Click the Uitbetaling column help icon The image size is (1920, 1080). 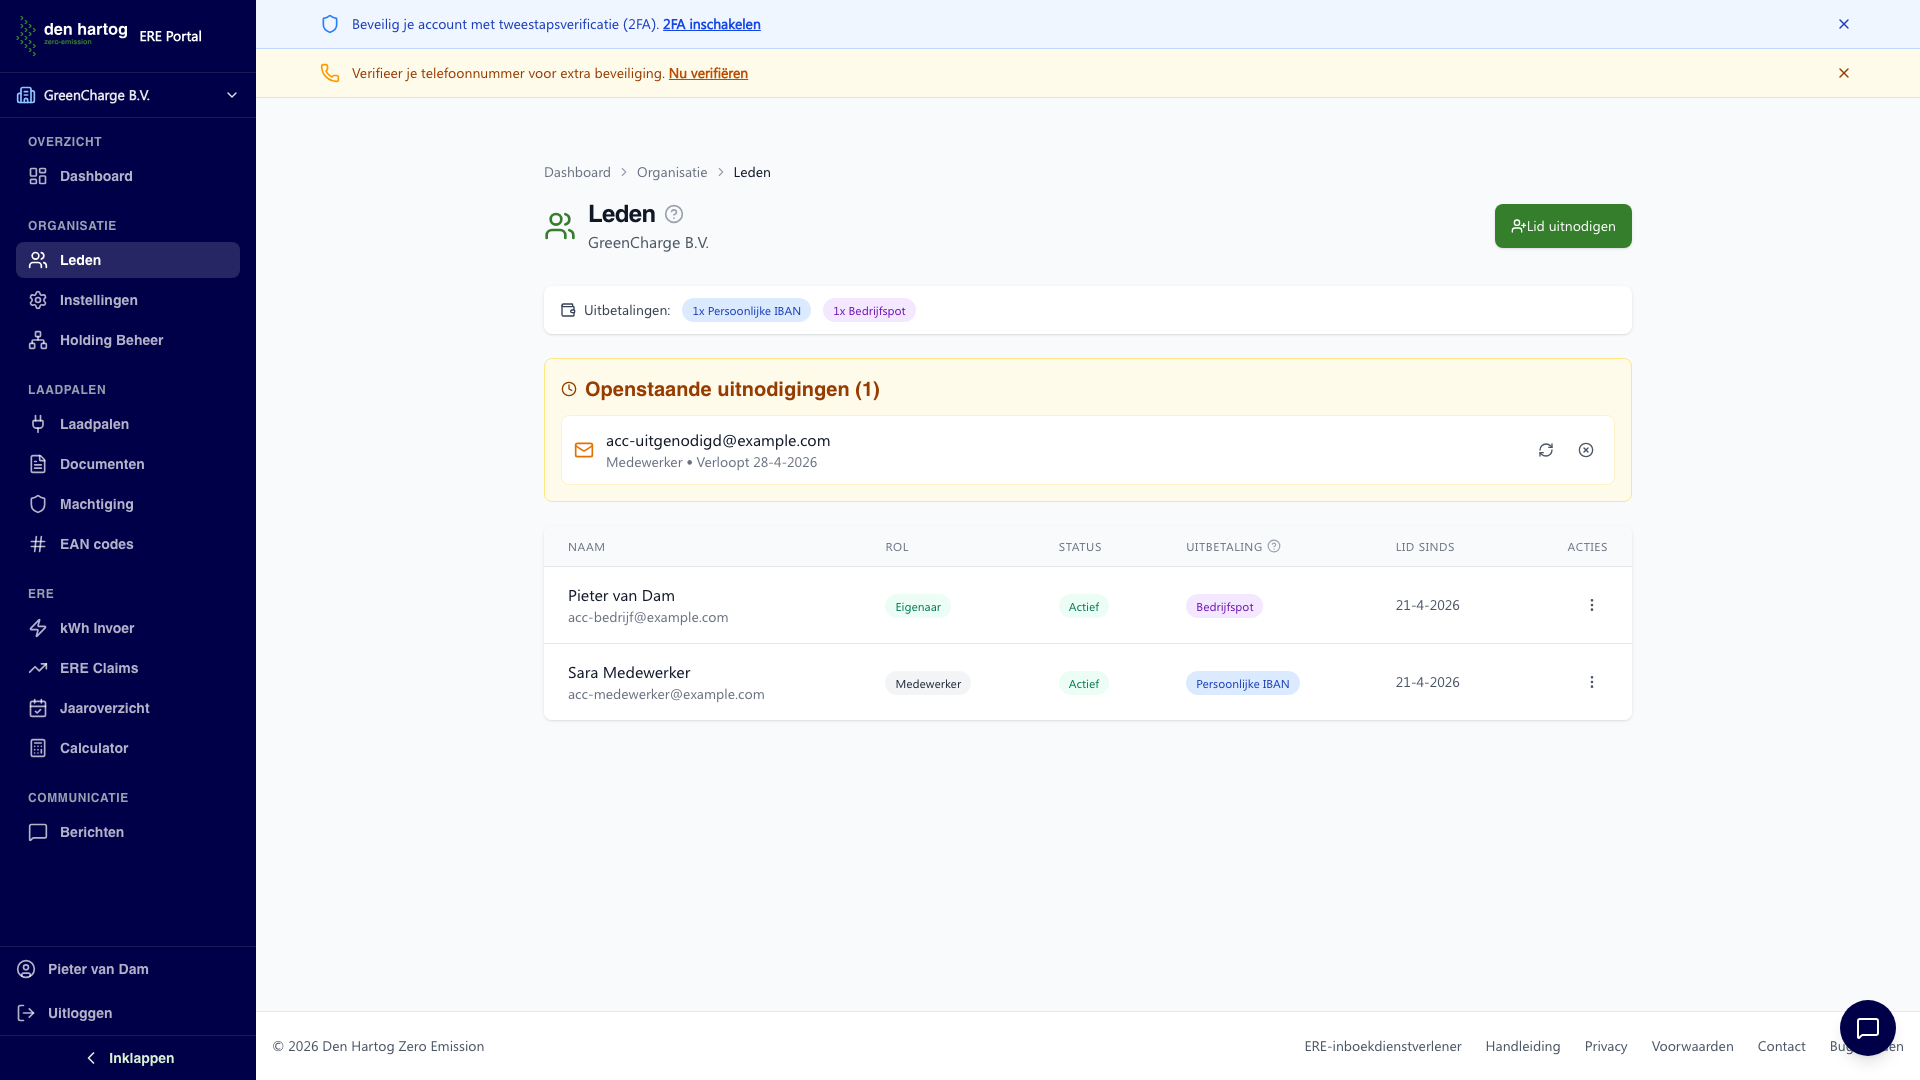[x=1274, y=546]
